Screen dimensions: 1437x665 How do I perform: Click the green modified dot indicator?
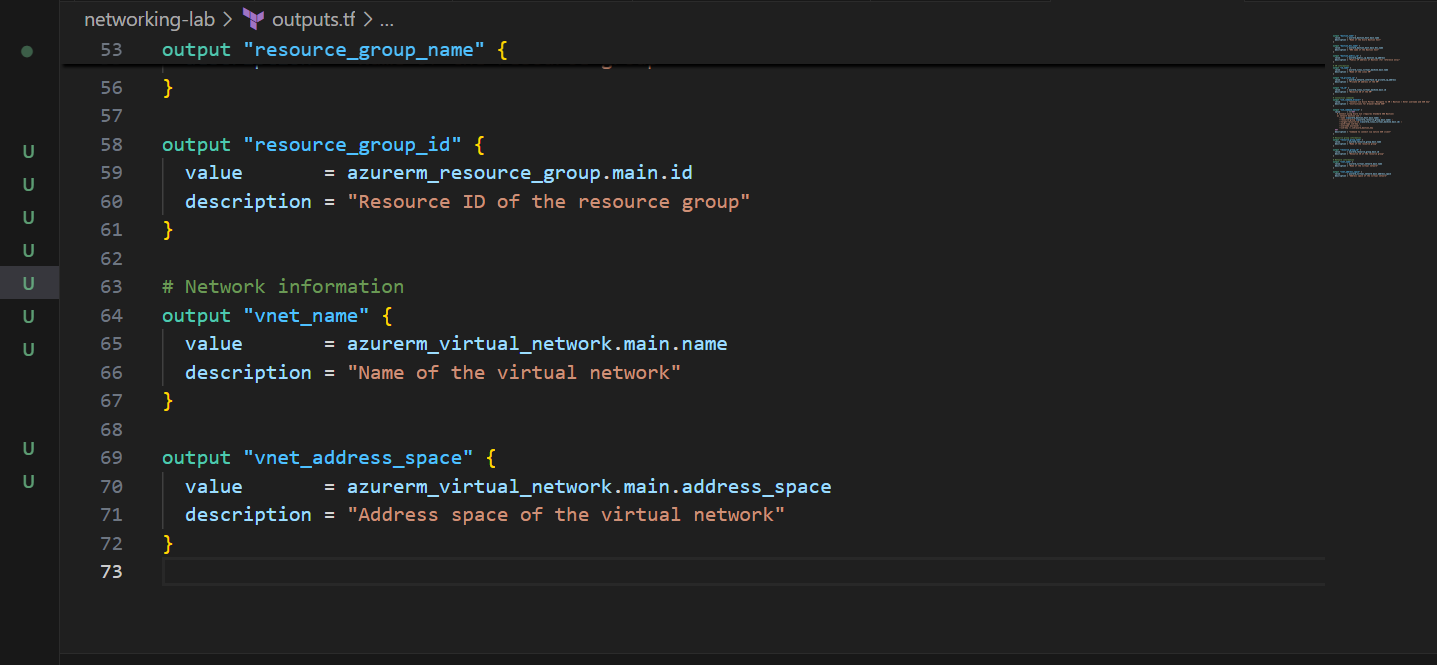pos(27,51)
